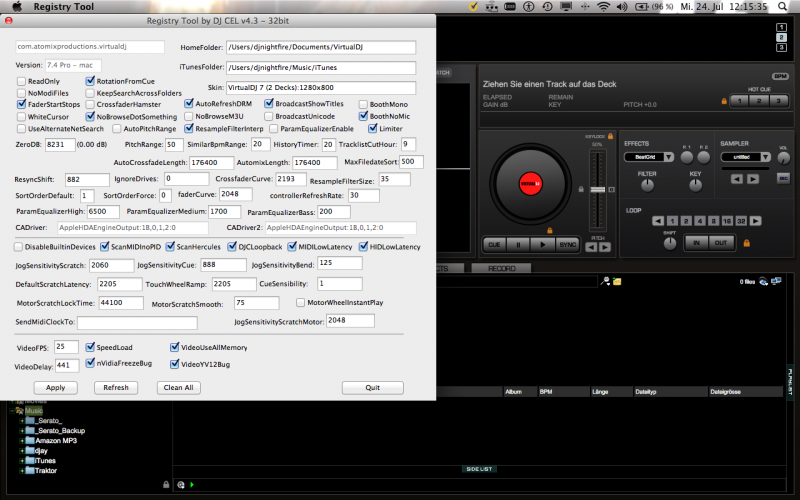Click pitch bend right arrow
800x500 pixels.
point(605,247)
